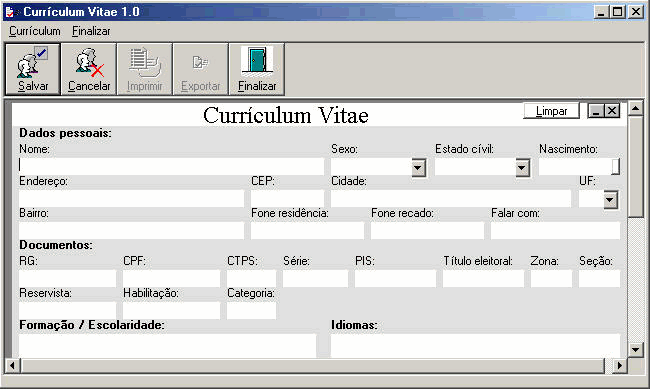The image size is (650, 389).
Task: Open the Currículum menu
Action: click(x=35, y=31)
